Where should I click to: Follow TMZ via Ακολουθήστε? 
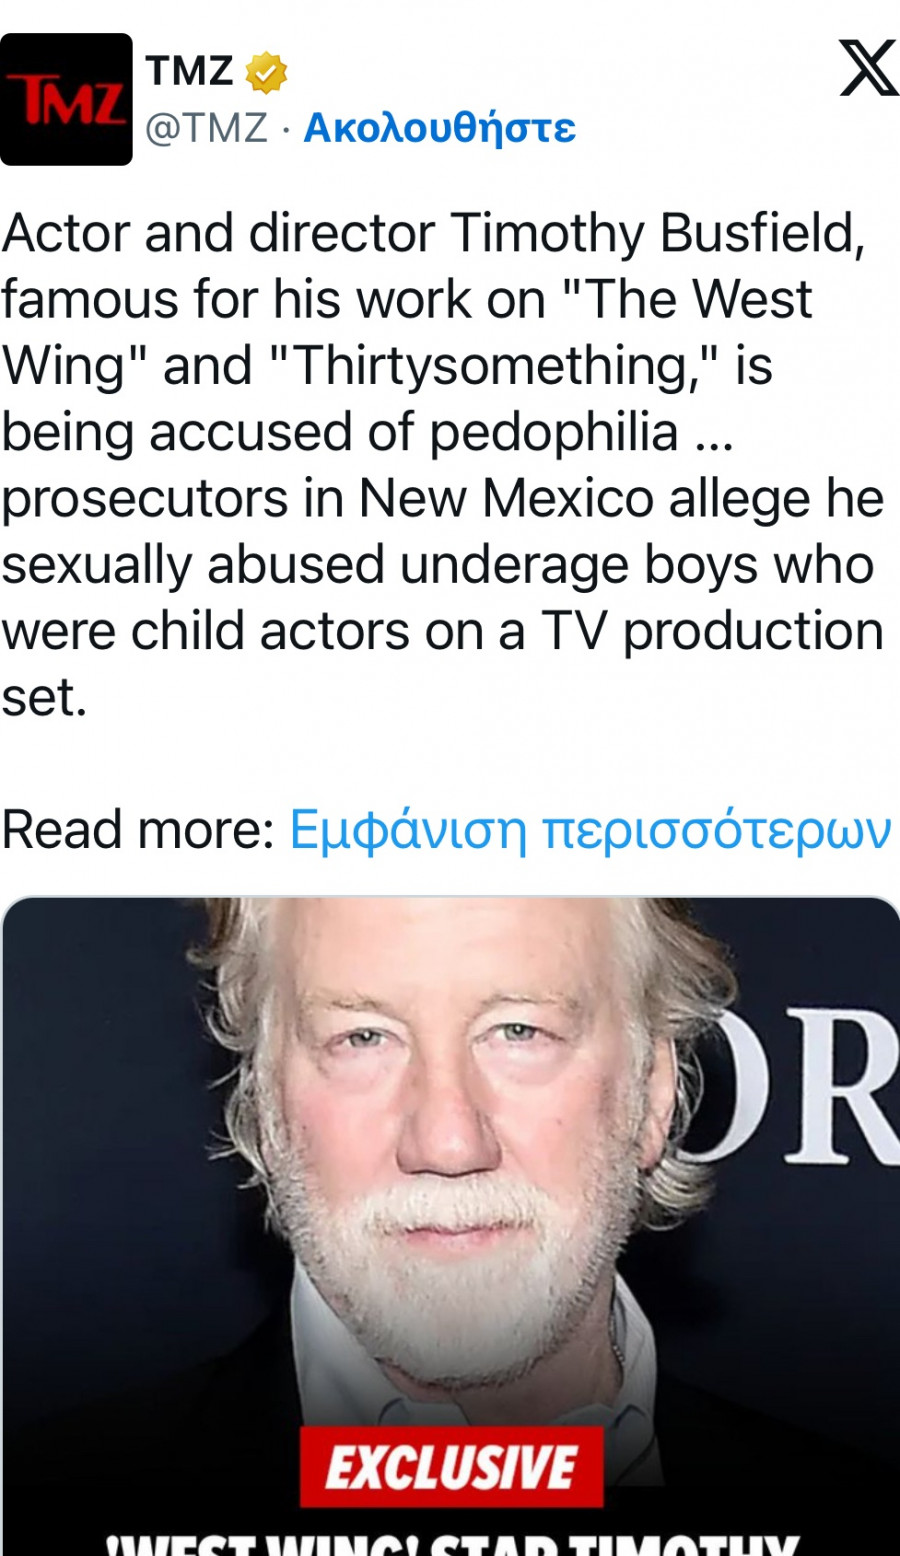pyautogui.click(x=439, y=128)
